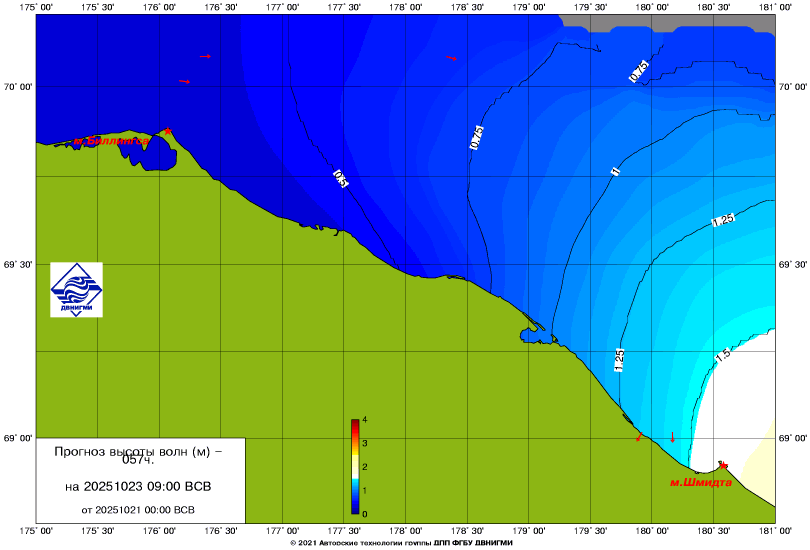
Task: Click the red arrow directly above Cape Billings star
Action: coord(184,81)
